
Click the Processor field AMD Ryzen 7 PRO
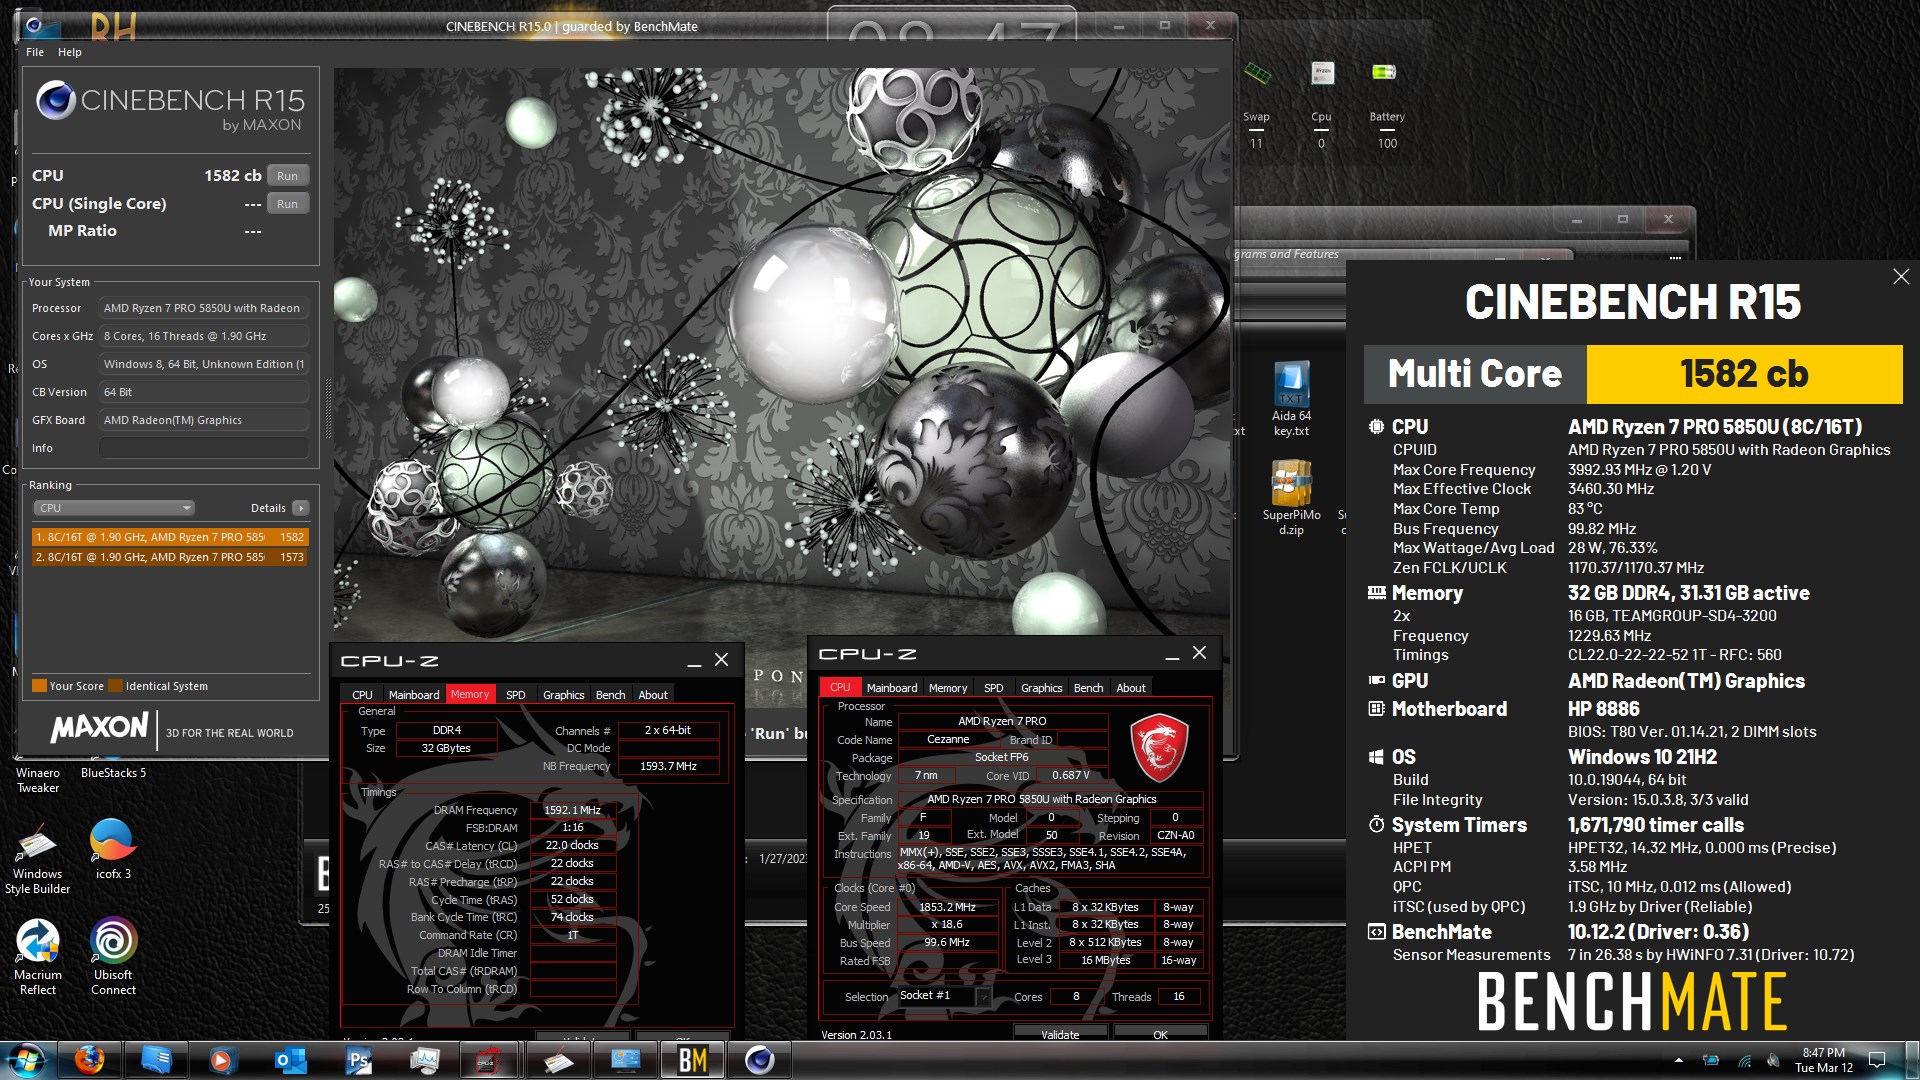pyautogui.click(x=204, y=308)
